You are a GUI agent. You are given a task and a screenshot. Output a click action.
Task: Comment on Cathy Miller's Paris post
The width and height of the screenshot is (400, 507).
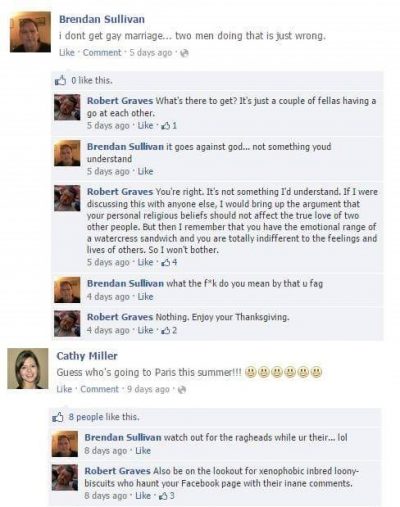click(99, 389)
